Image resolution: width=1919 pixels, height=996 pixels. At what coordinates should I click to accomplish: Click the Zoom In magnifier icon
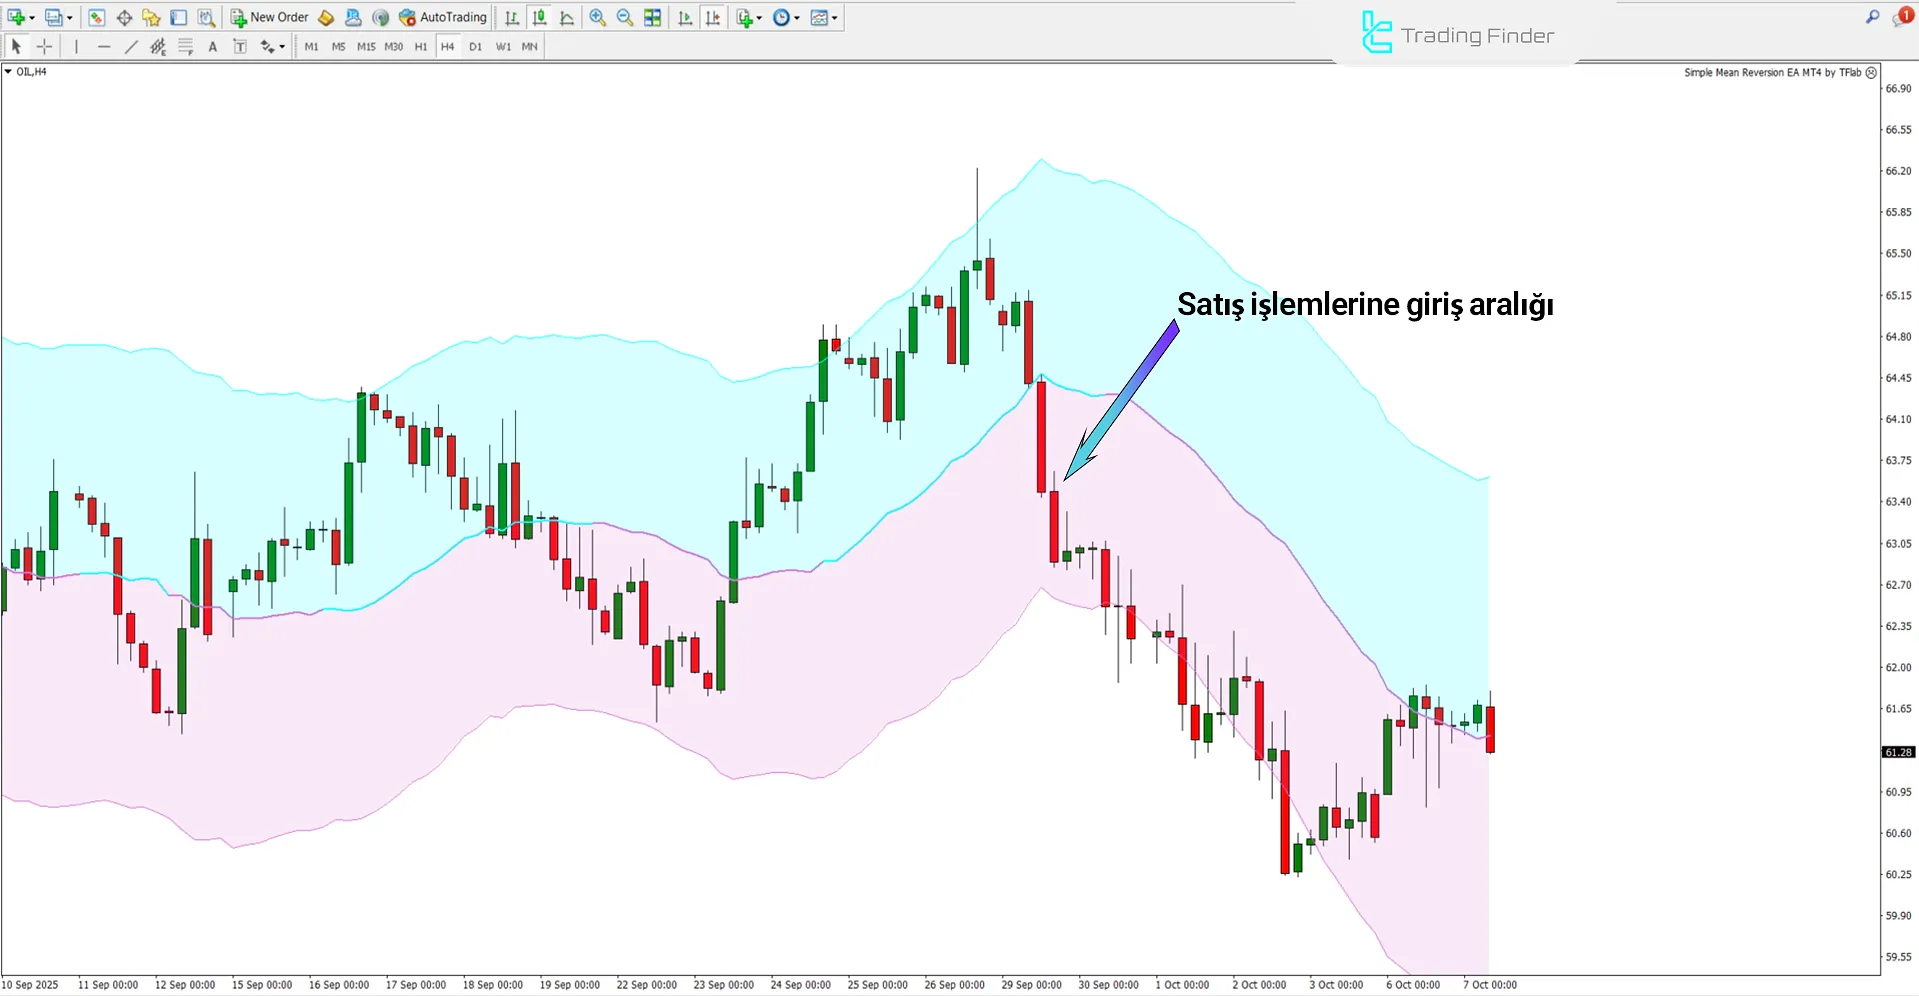[597, 18]
